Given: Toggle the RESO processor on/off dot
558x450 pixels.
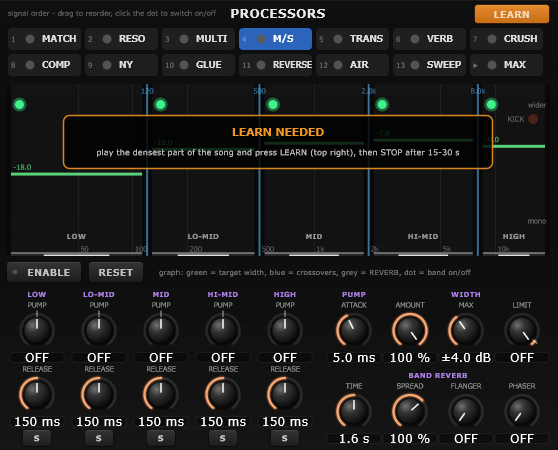Looking at the screenshot, I should 107,39.
